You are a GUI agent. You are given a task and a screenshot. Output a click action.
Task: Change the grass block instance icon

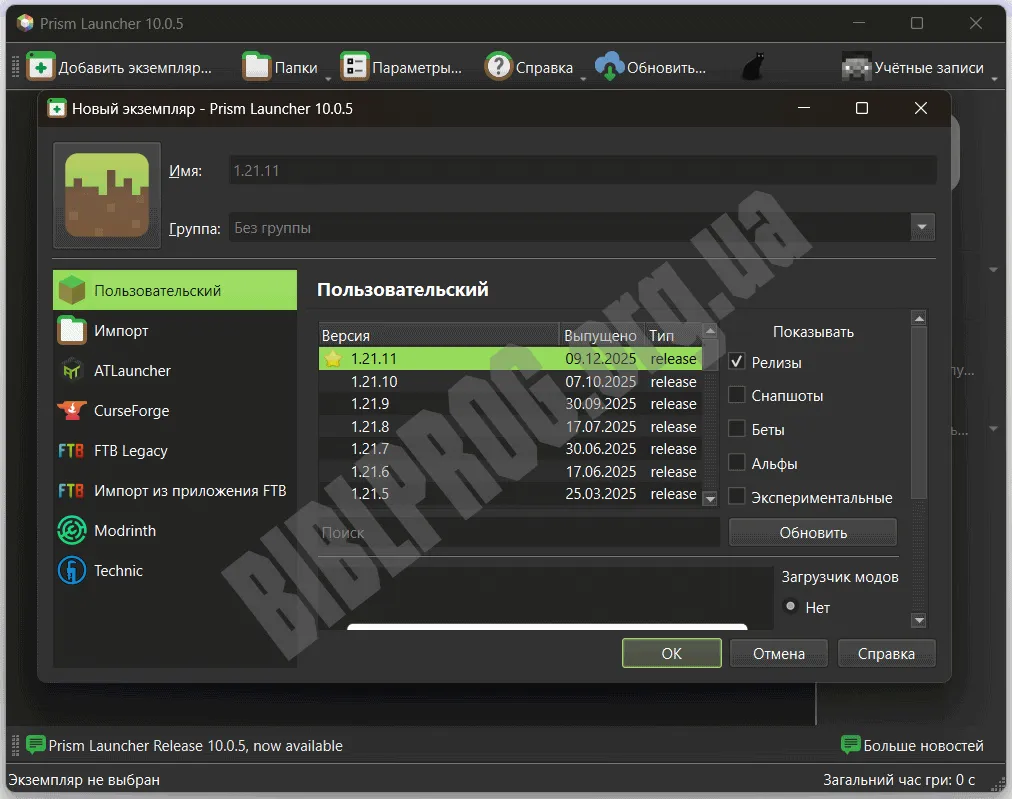pyautogui.click(x=107, y=196)
